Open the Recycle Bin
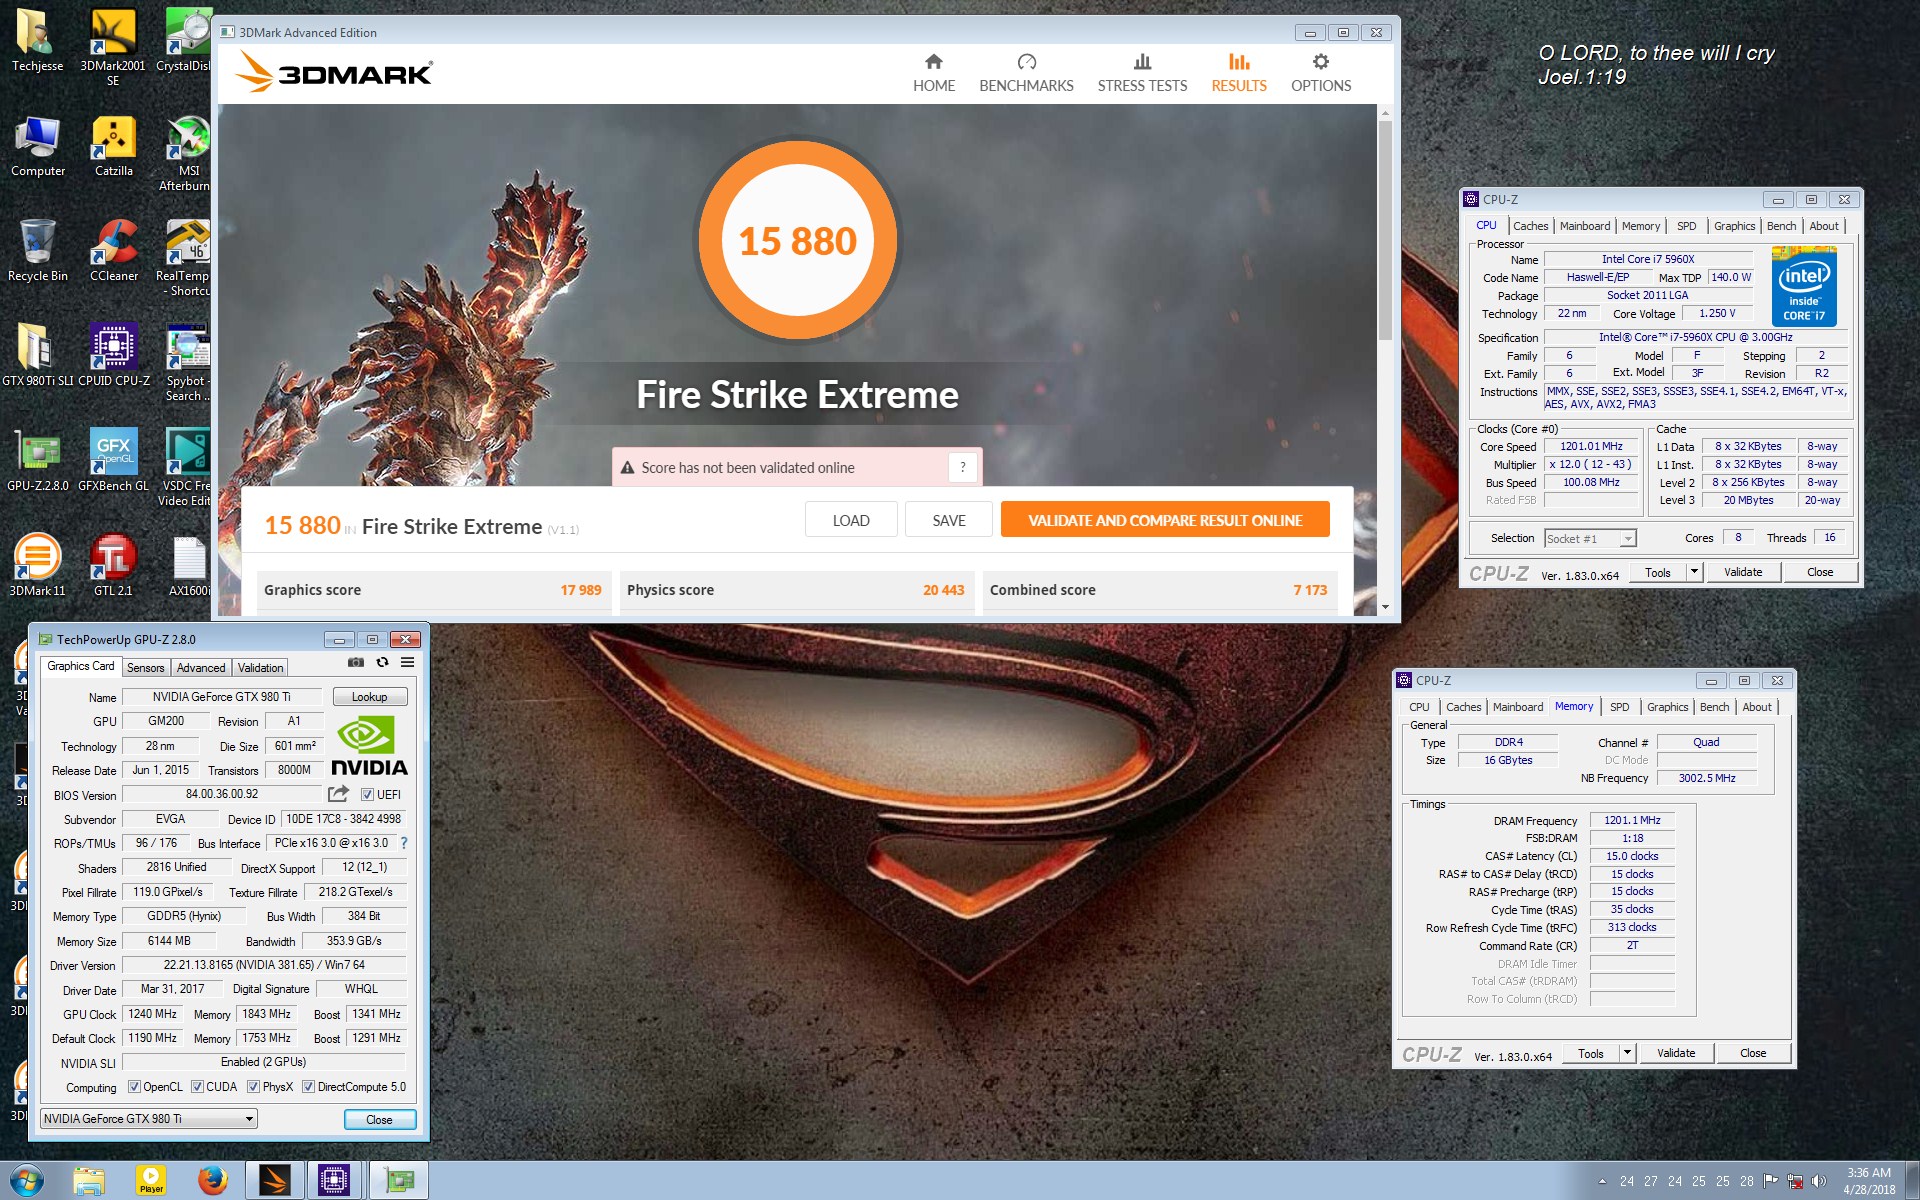 point(37,251)
